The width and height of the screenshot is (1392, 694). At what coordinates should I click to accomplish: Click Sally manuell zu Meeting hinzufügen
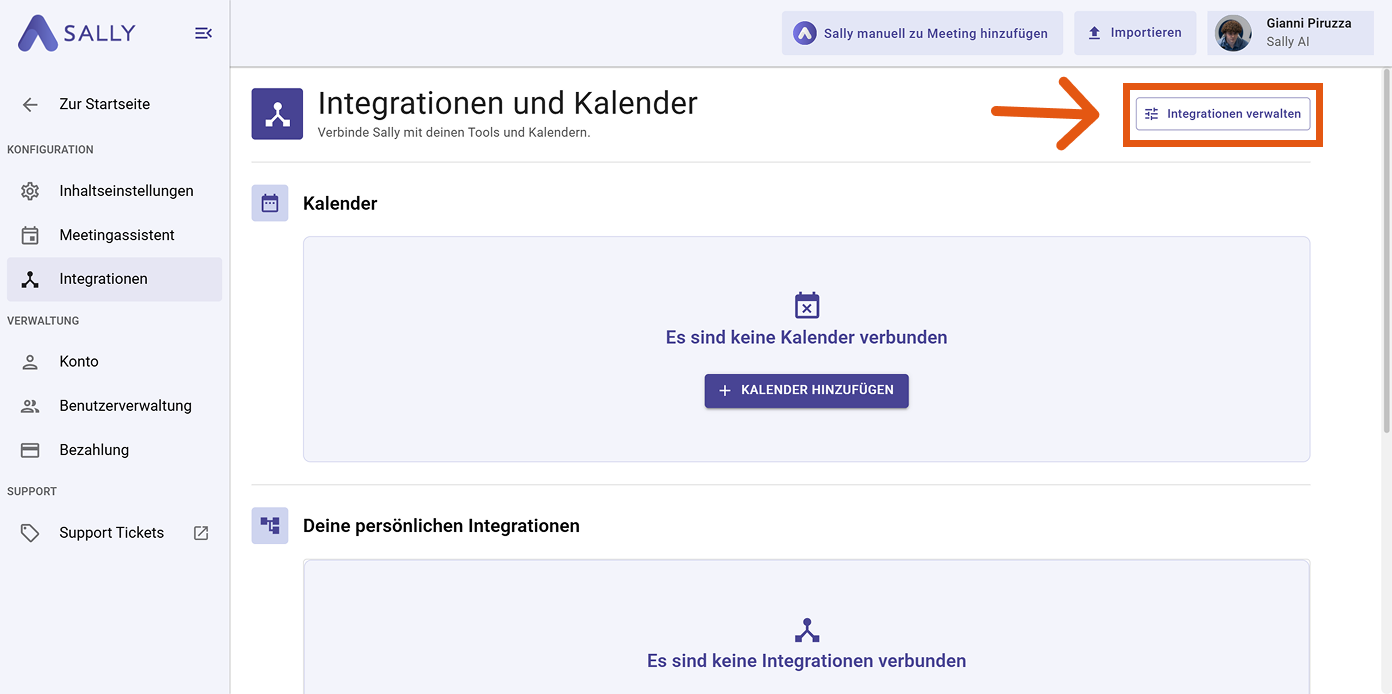click(x=922, y=33)
